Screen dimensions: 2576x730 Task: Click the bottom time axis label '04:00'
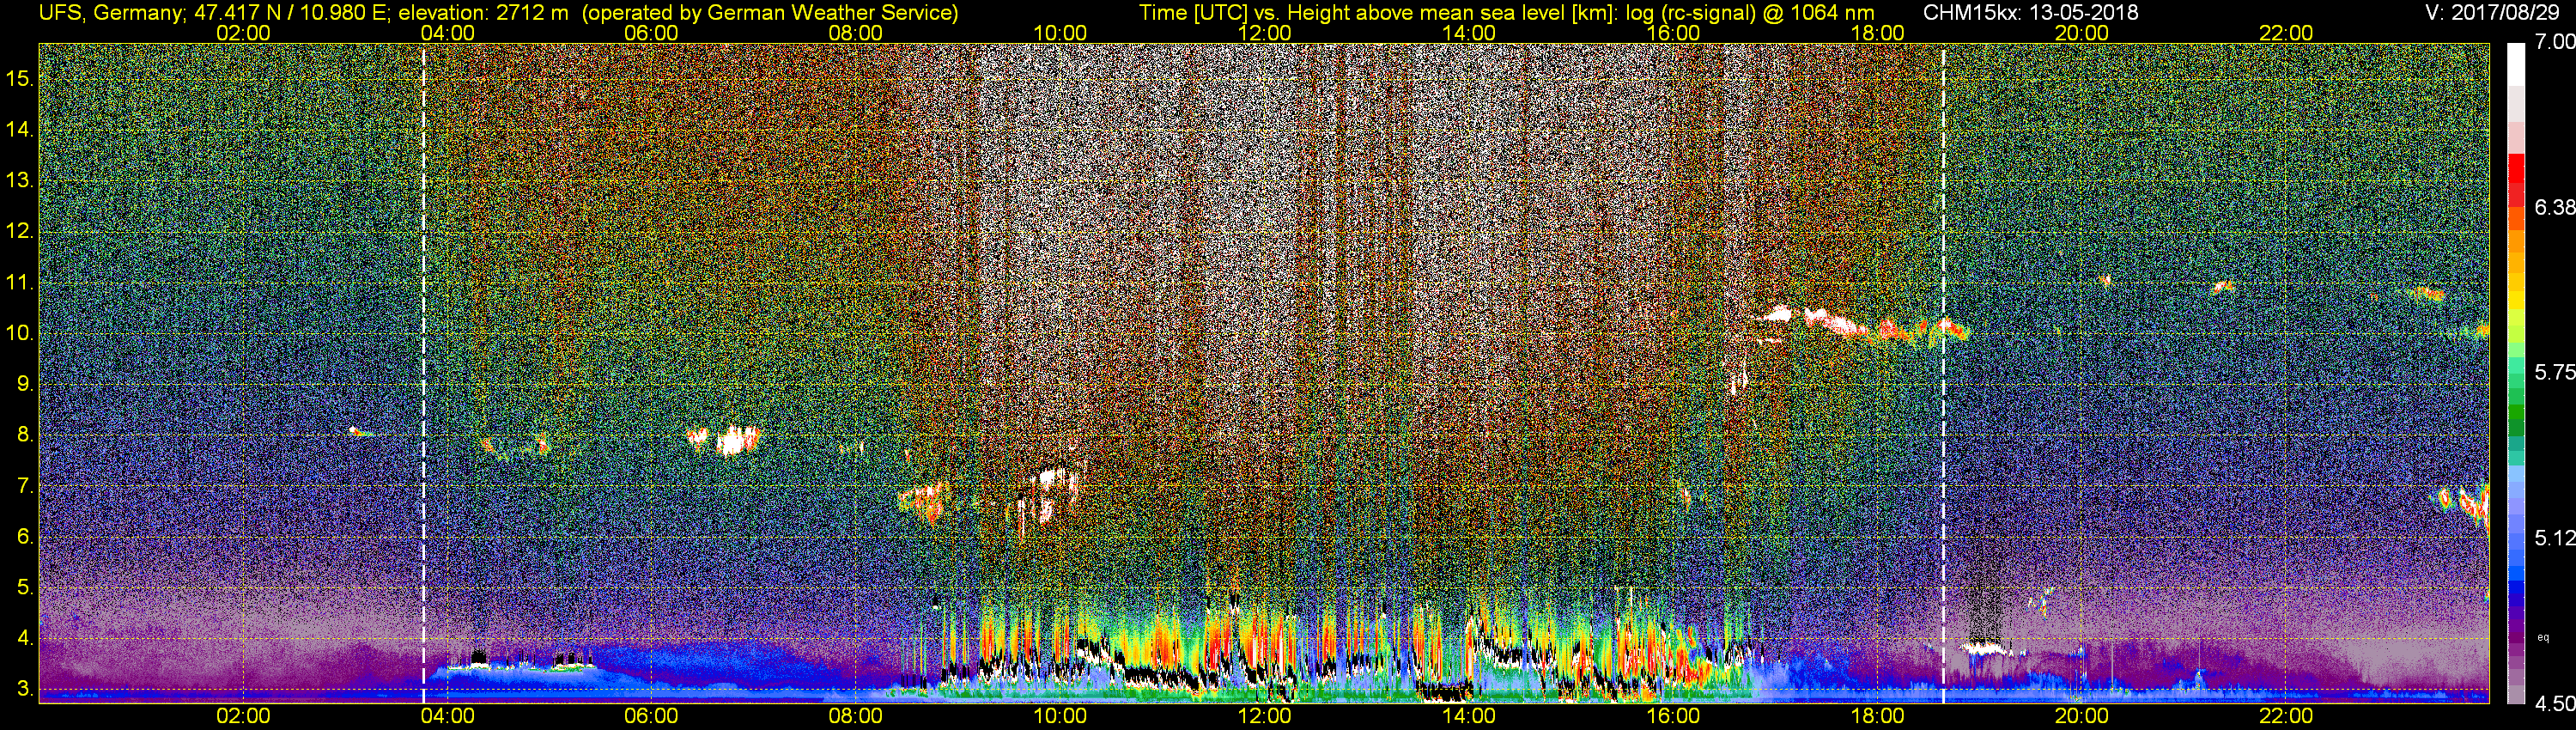(x=447, y=716)
